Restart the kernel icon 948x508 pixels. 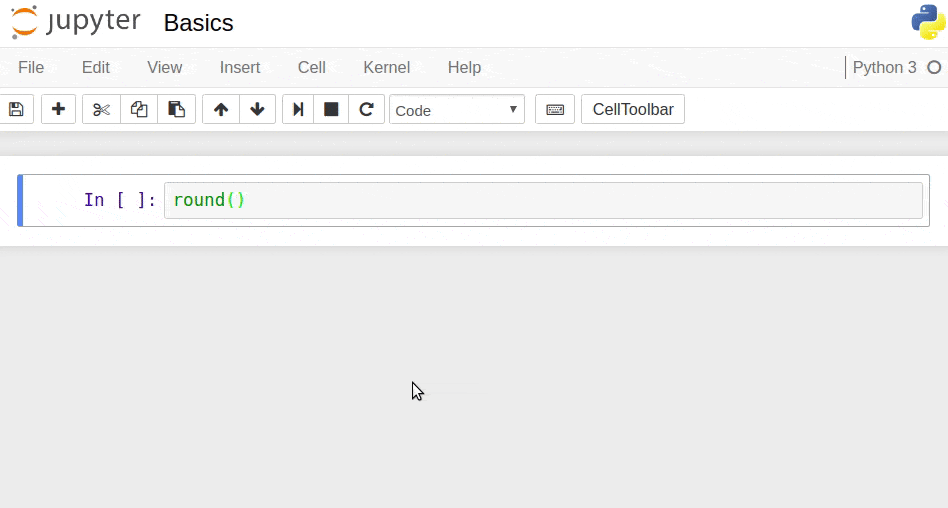[366, 109]
